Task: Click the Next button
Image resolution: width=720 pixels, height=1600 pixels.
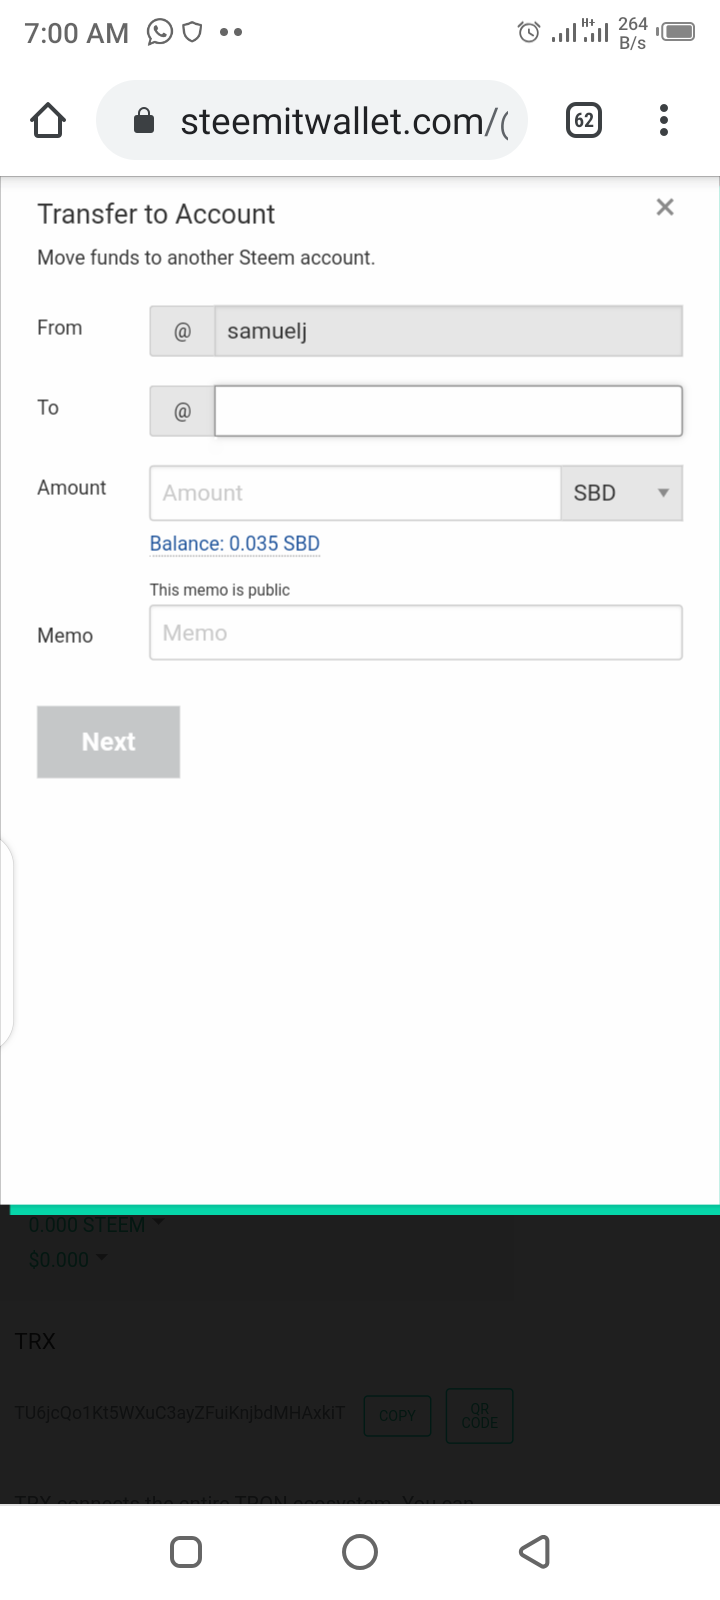Action: 108,742
